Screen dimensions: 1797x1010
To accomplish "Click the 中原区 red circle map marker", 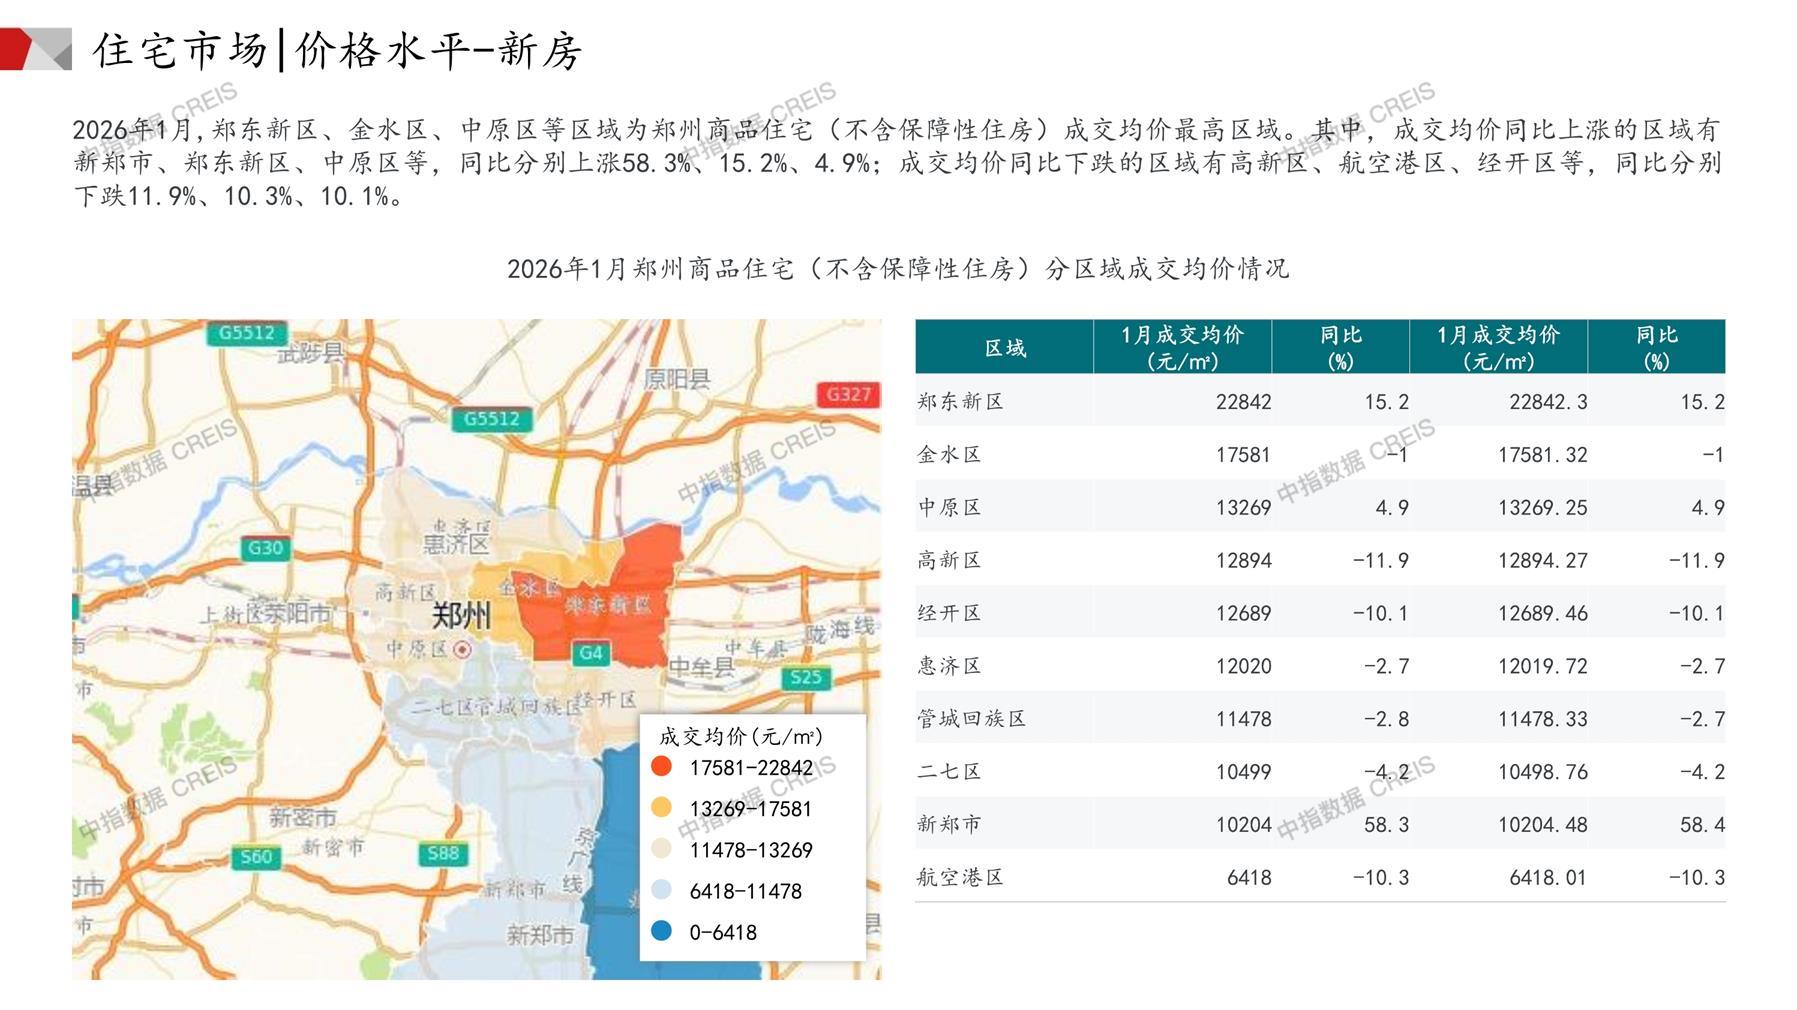I will 462,650.
